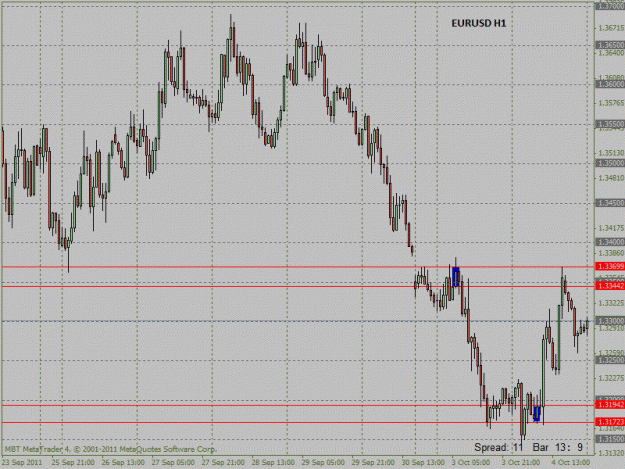
Task: Click the 1.36715 price axis label
Action: point(611,28)
